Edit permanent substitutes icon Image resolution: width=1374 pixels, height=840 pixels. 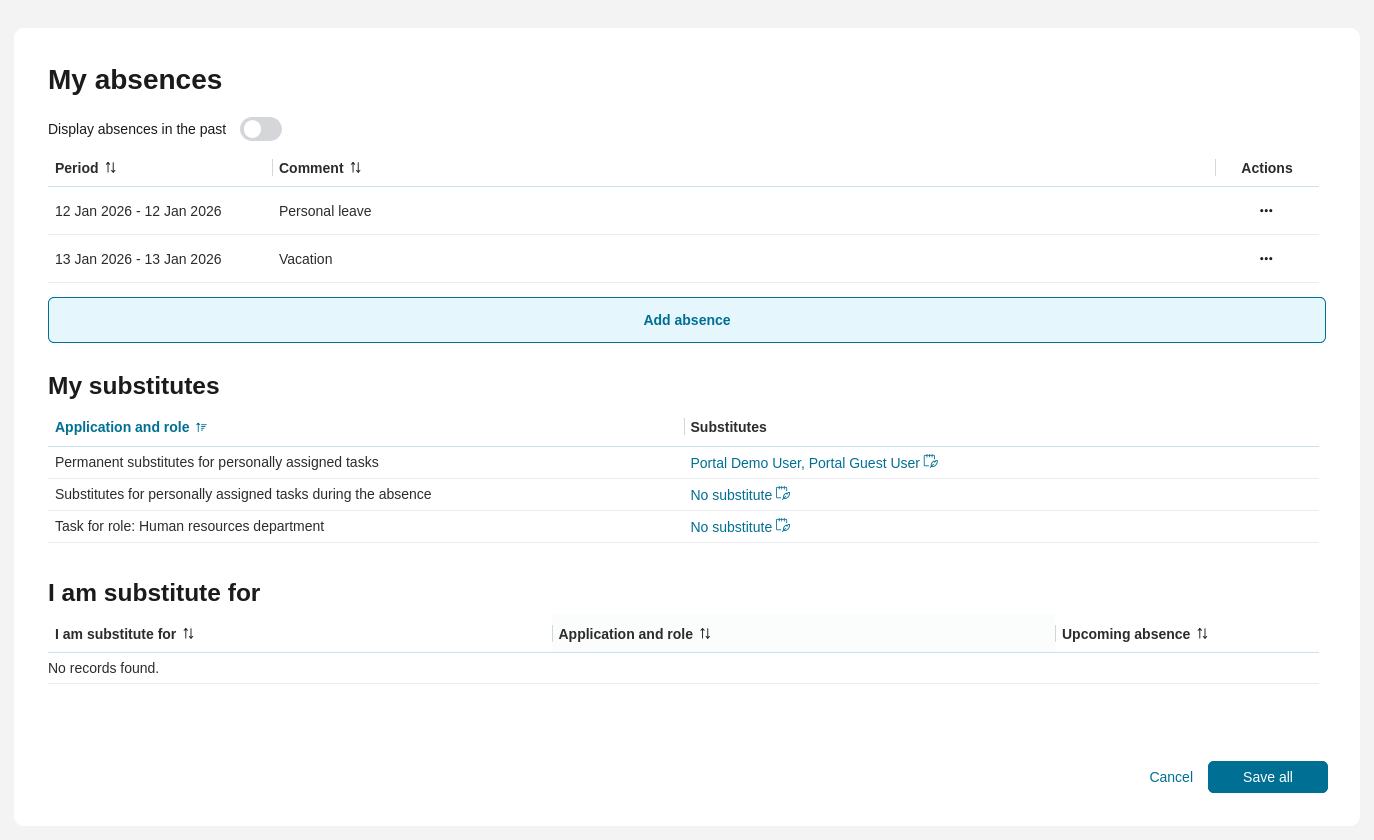coord(931,462)
